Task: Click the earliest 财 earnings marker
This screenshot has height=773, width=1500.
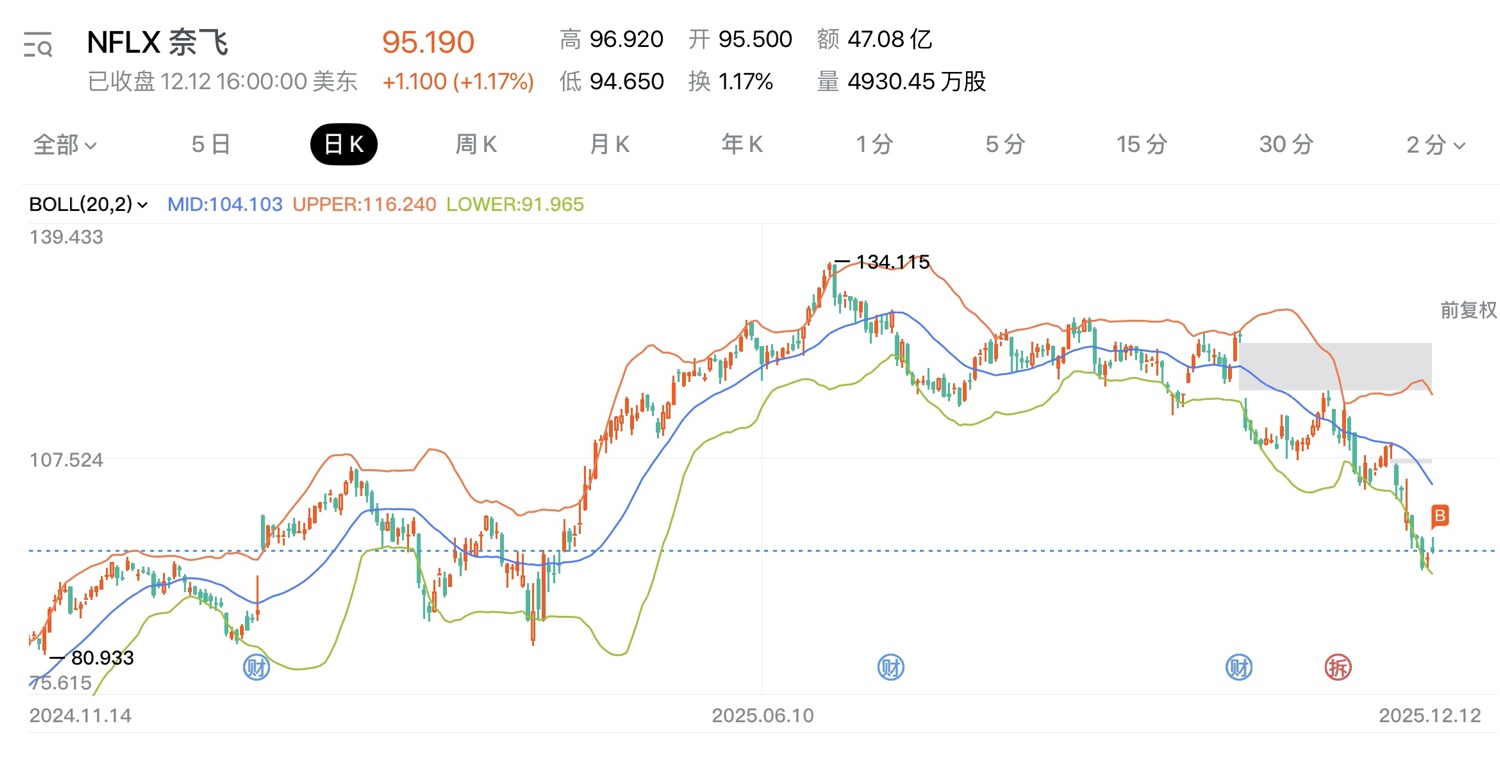Action: click(x=257, y=667)
